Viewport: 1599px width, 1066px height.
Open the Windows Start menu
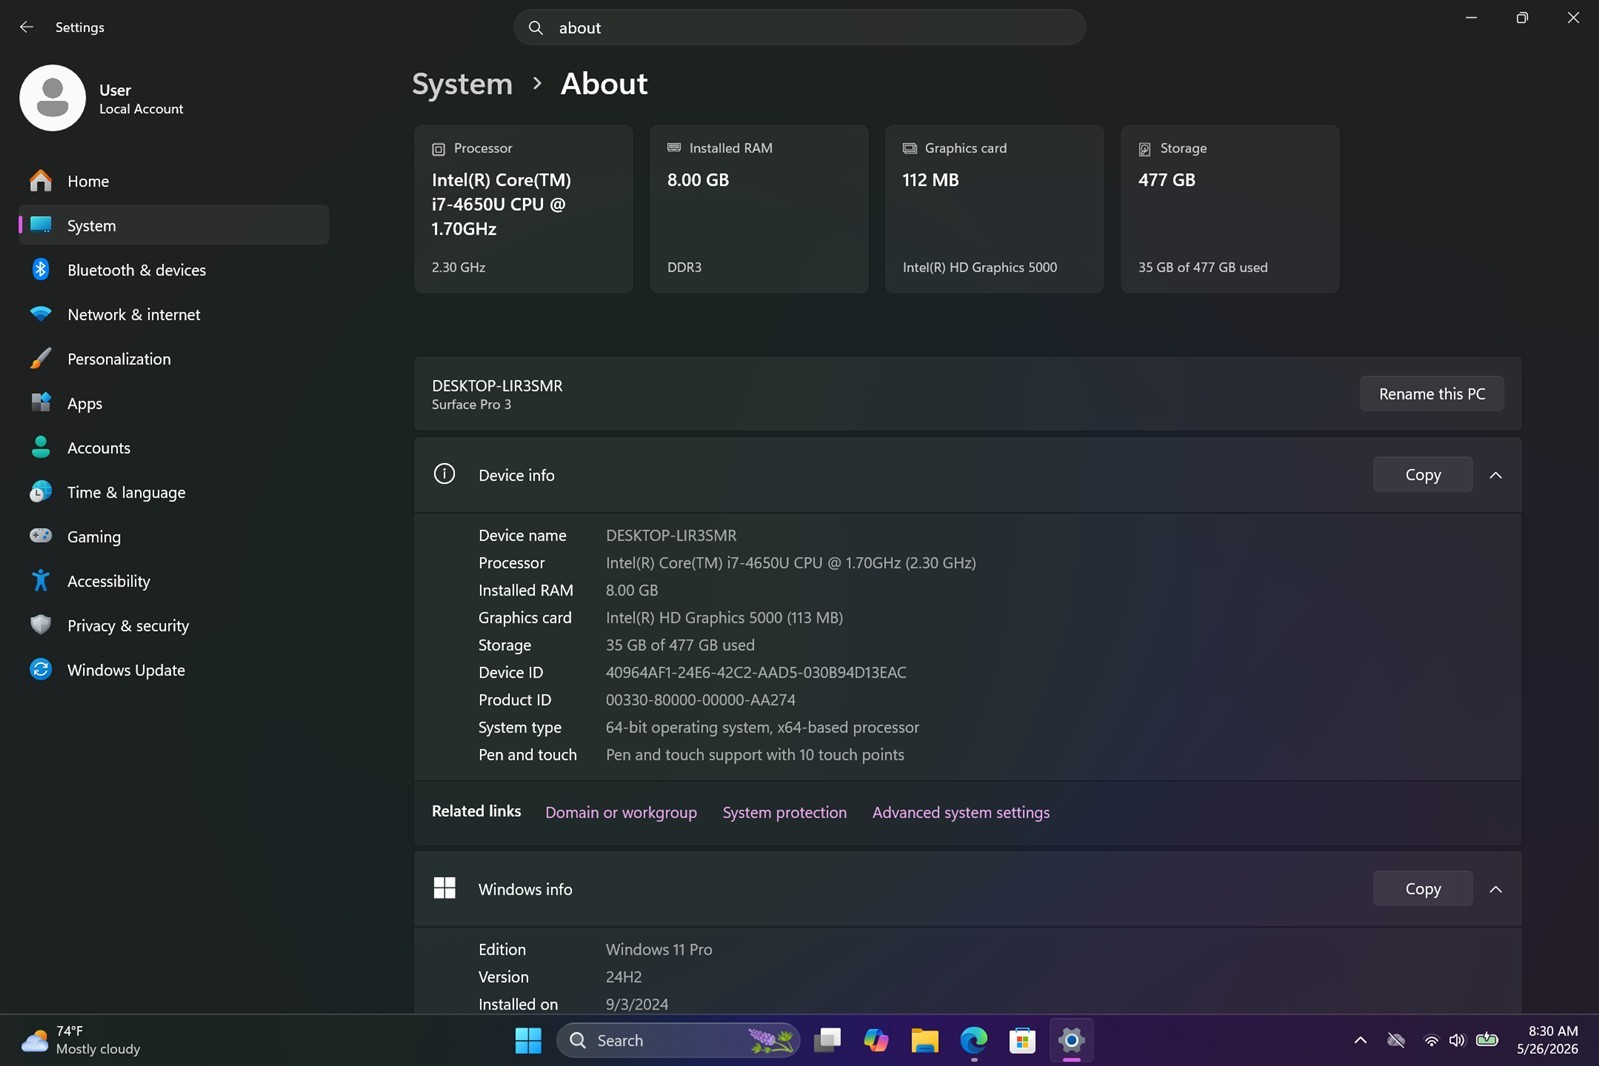coord(528,1041)
